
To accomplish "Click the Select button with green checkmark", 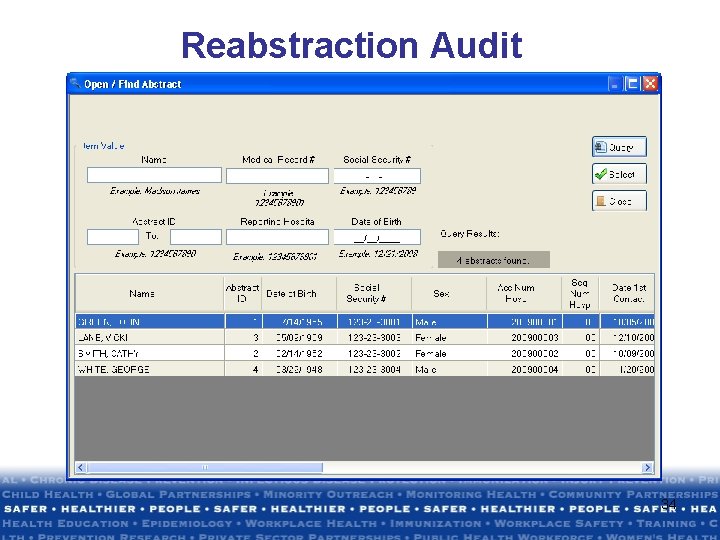I will coord(619,174).
